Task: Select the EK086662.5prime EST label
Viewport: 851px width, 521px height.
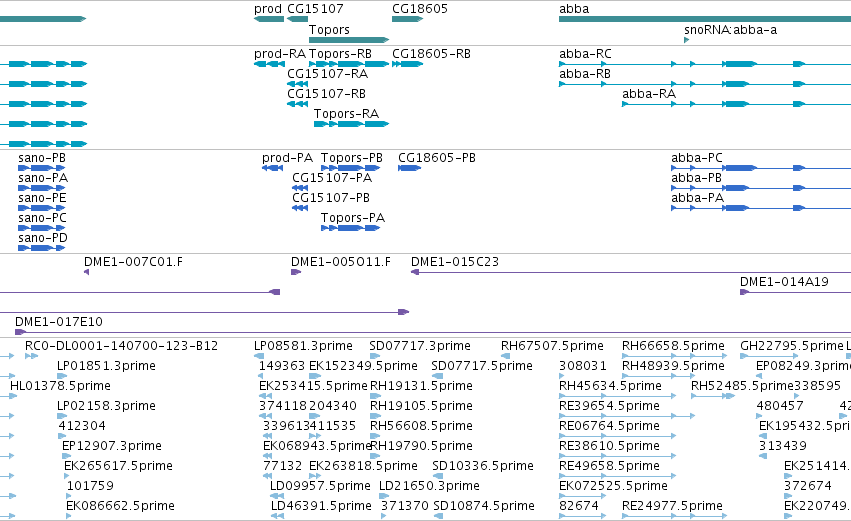Action: point(120,507)
